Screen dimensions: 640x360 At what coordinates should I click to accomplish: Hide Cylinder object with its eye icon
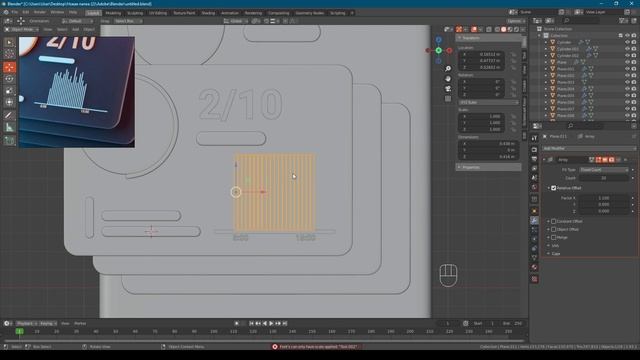tap(627, 42)
